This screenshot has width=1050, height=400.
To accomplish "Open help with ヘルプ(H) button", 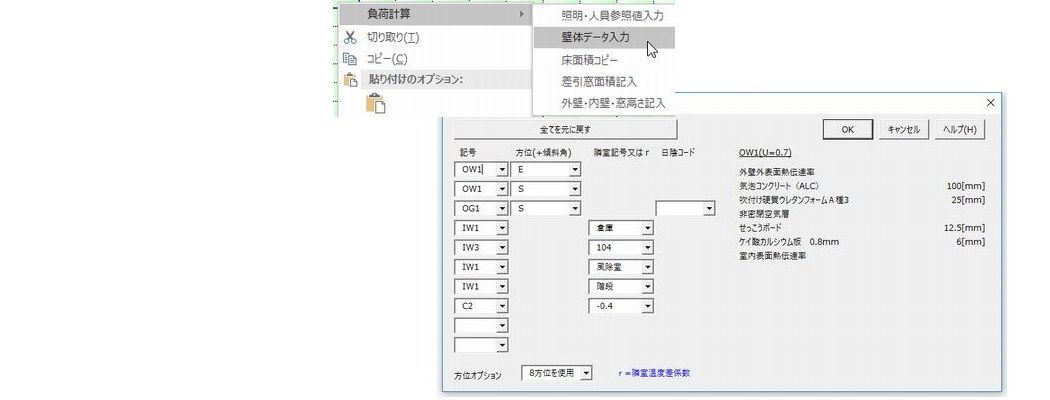I will point(959,130).
